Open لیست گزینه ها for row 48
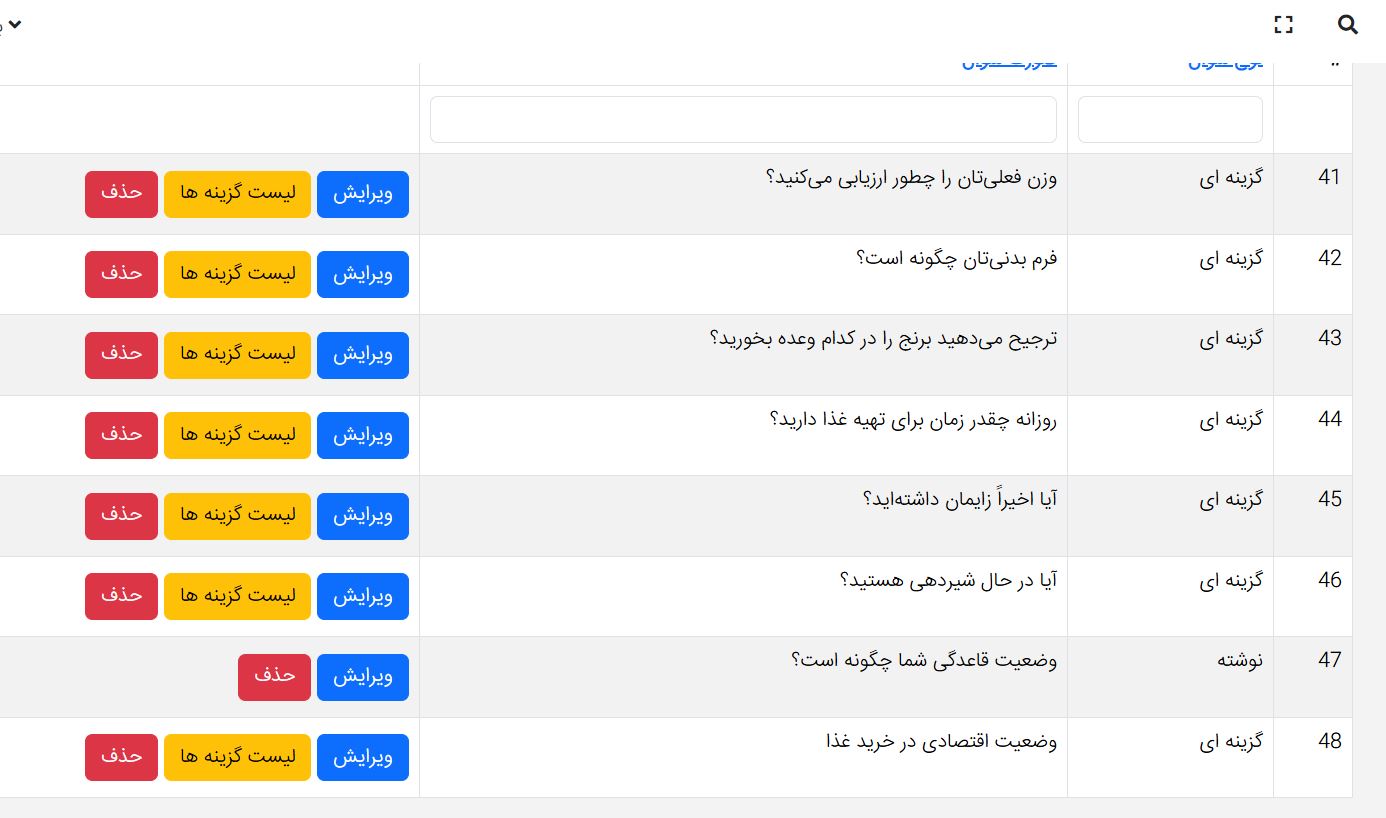Viewport: 1386px width, 818px height. (237, 757)
